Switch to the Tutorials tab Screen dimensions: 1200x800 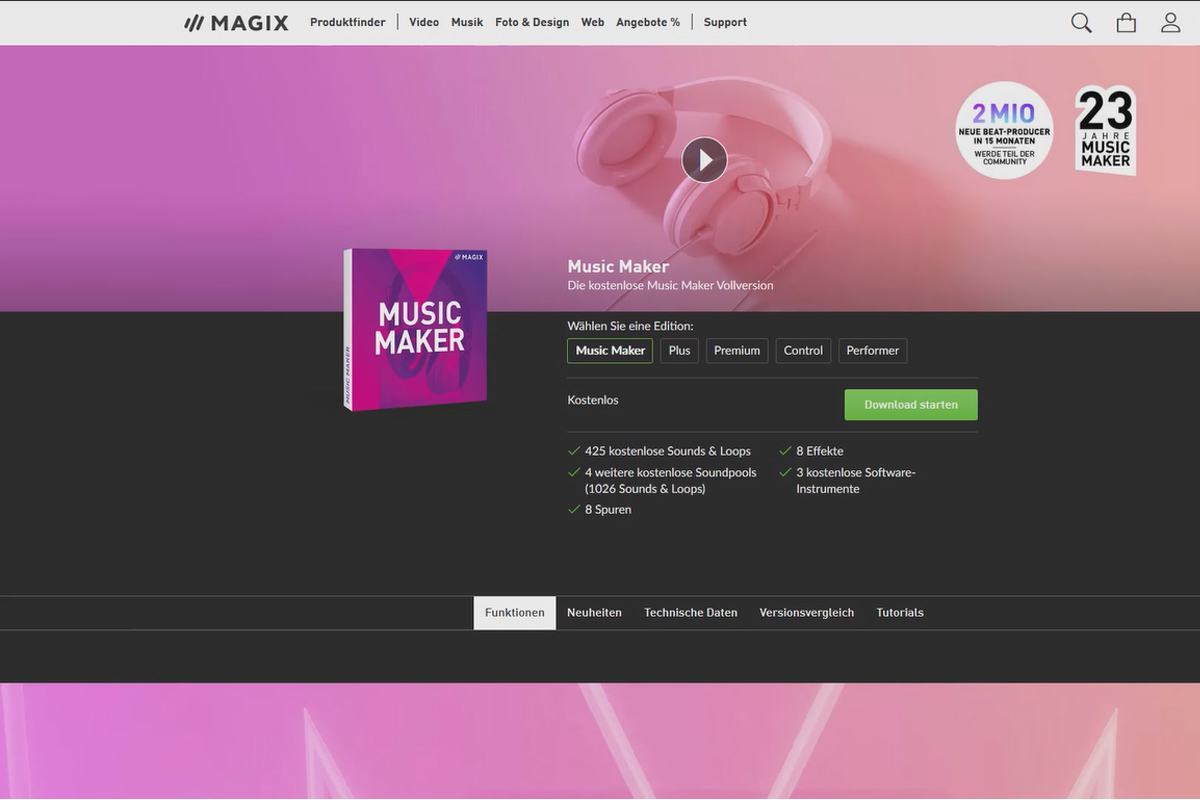coord(900,613)
